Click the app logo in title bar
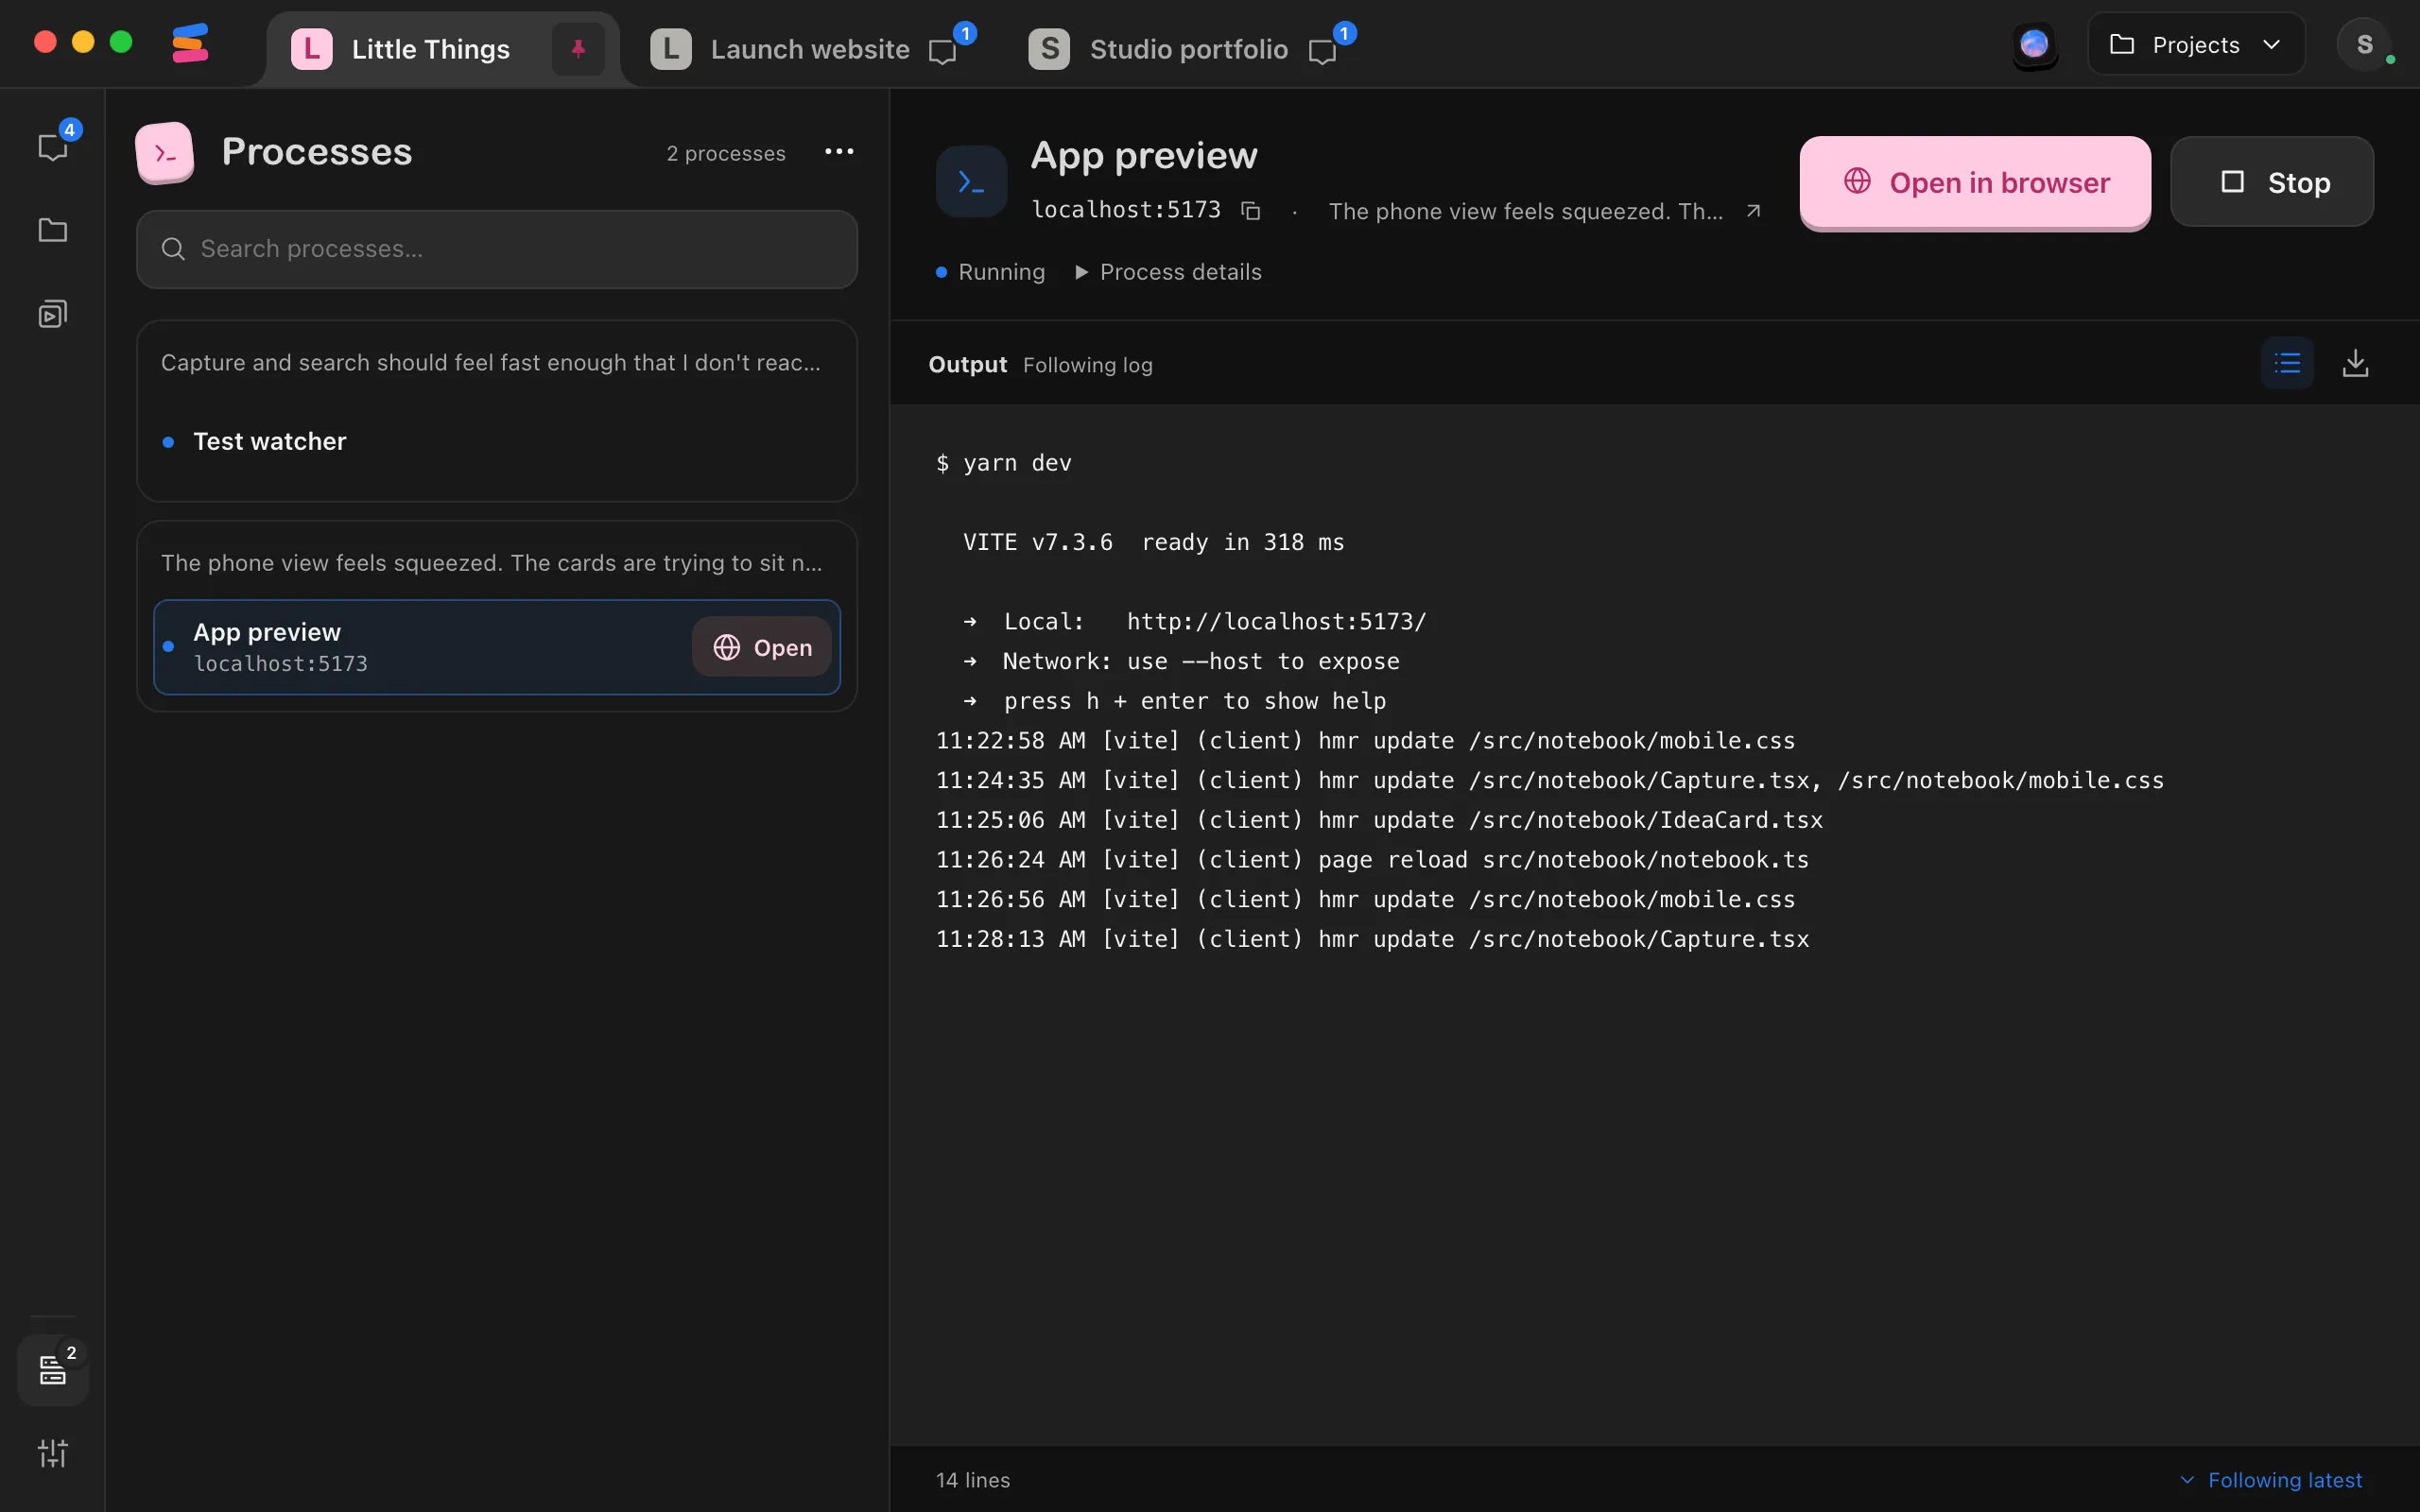2420x1512 pixels. [x=190, y=44]
